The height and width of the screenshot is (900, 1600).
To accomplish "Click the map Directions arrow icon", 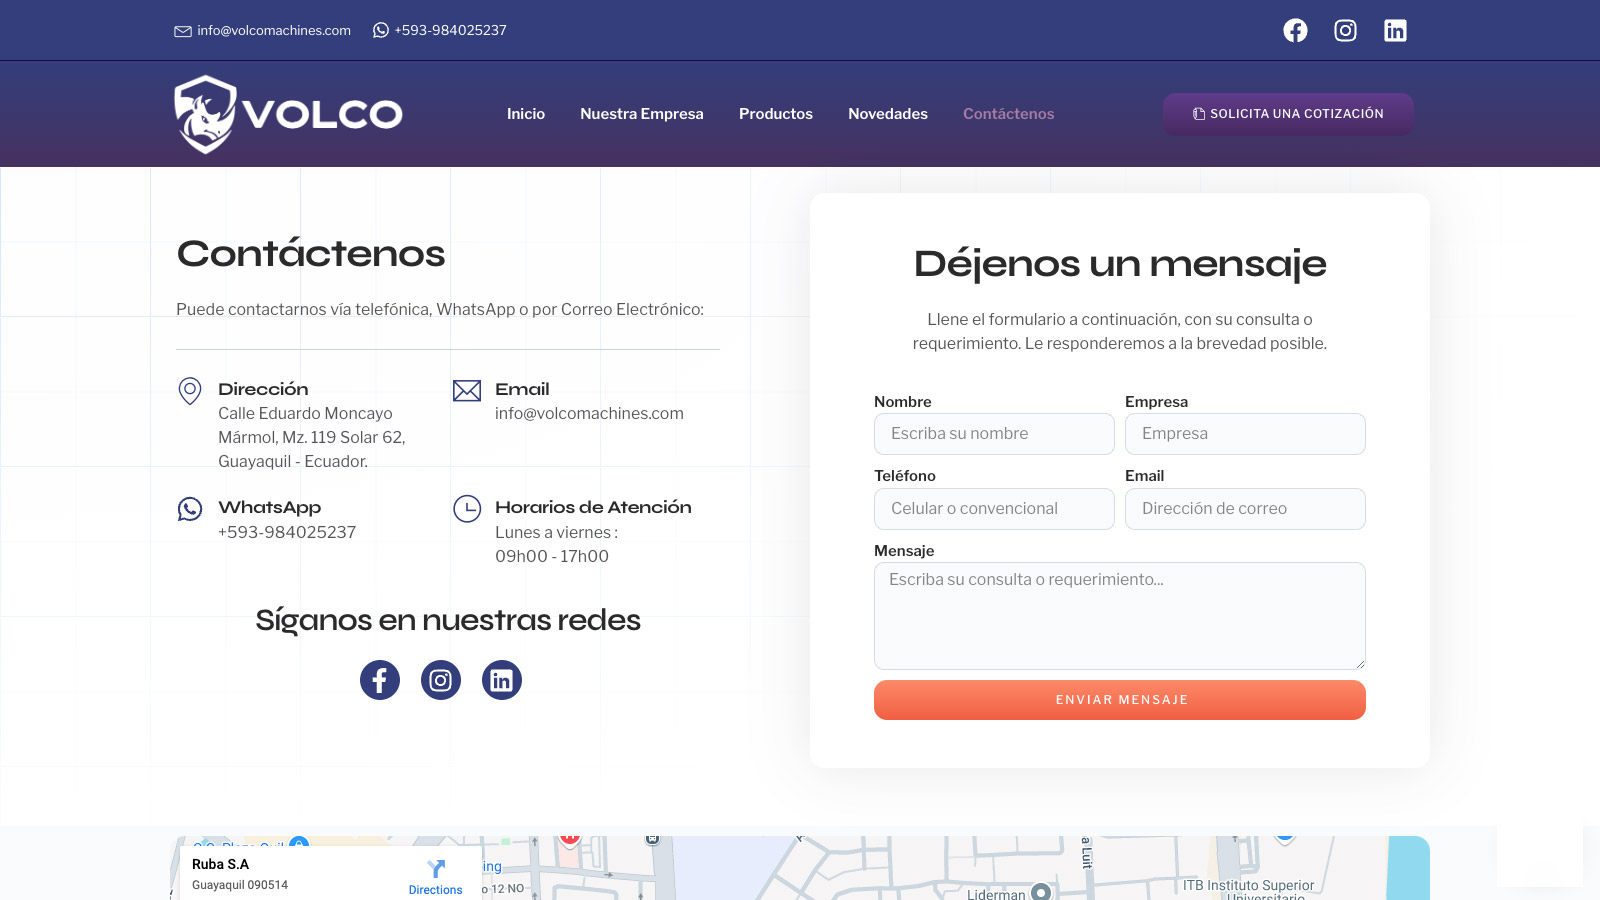I will coord(436,868).
